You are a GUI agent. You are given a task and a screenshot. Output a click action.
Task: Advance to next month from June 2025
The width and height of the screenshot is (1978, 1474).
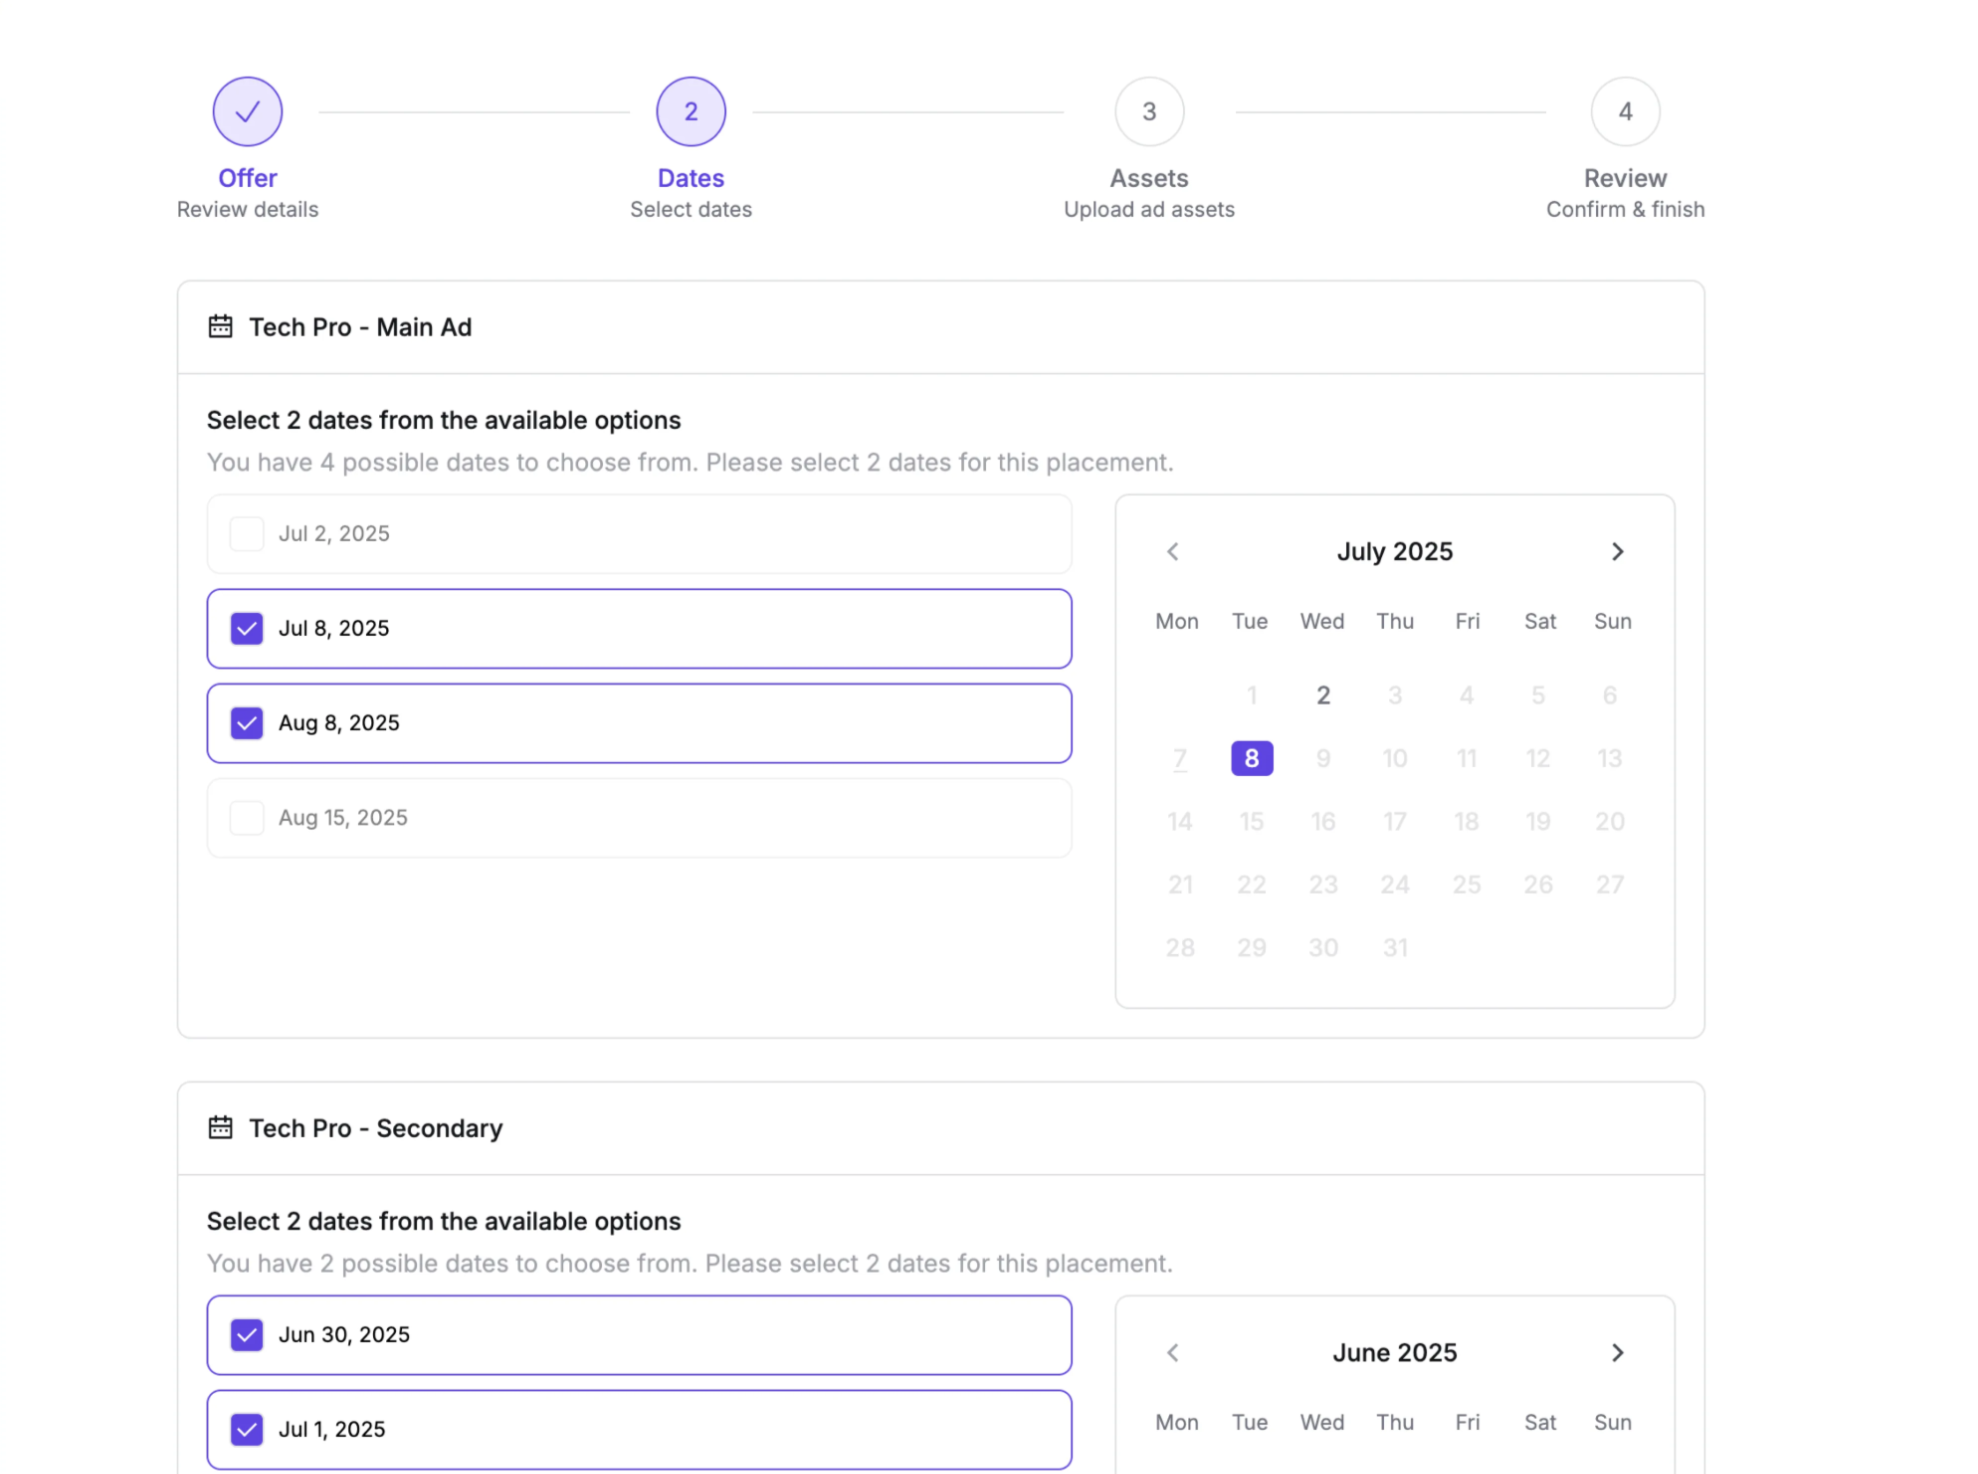pyautogui.click(x=1617, y=1352)
